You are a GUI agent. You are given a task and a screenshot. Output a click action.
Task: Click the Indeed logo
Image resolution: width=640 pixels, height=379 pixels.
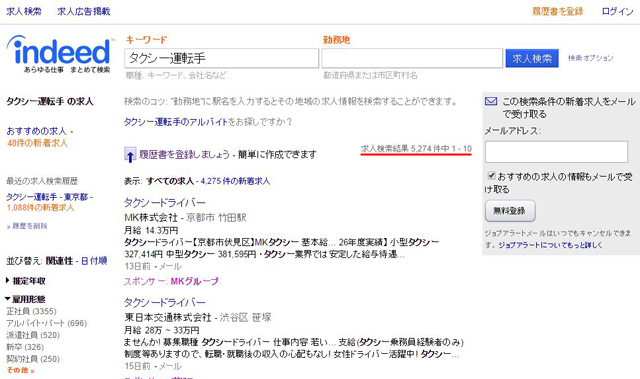[x=60, y=53]
